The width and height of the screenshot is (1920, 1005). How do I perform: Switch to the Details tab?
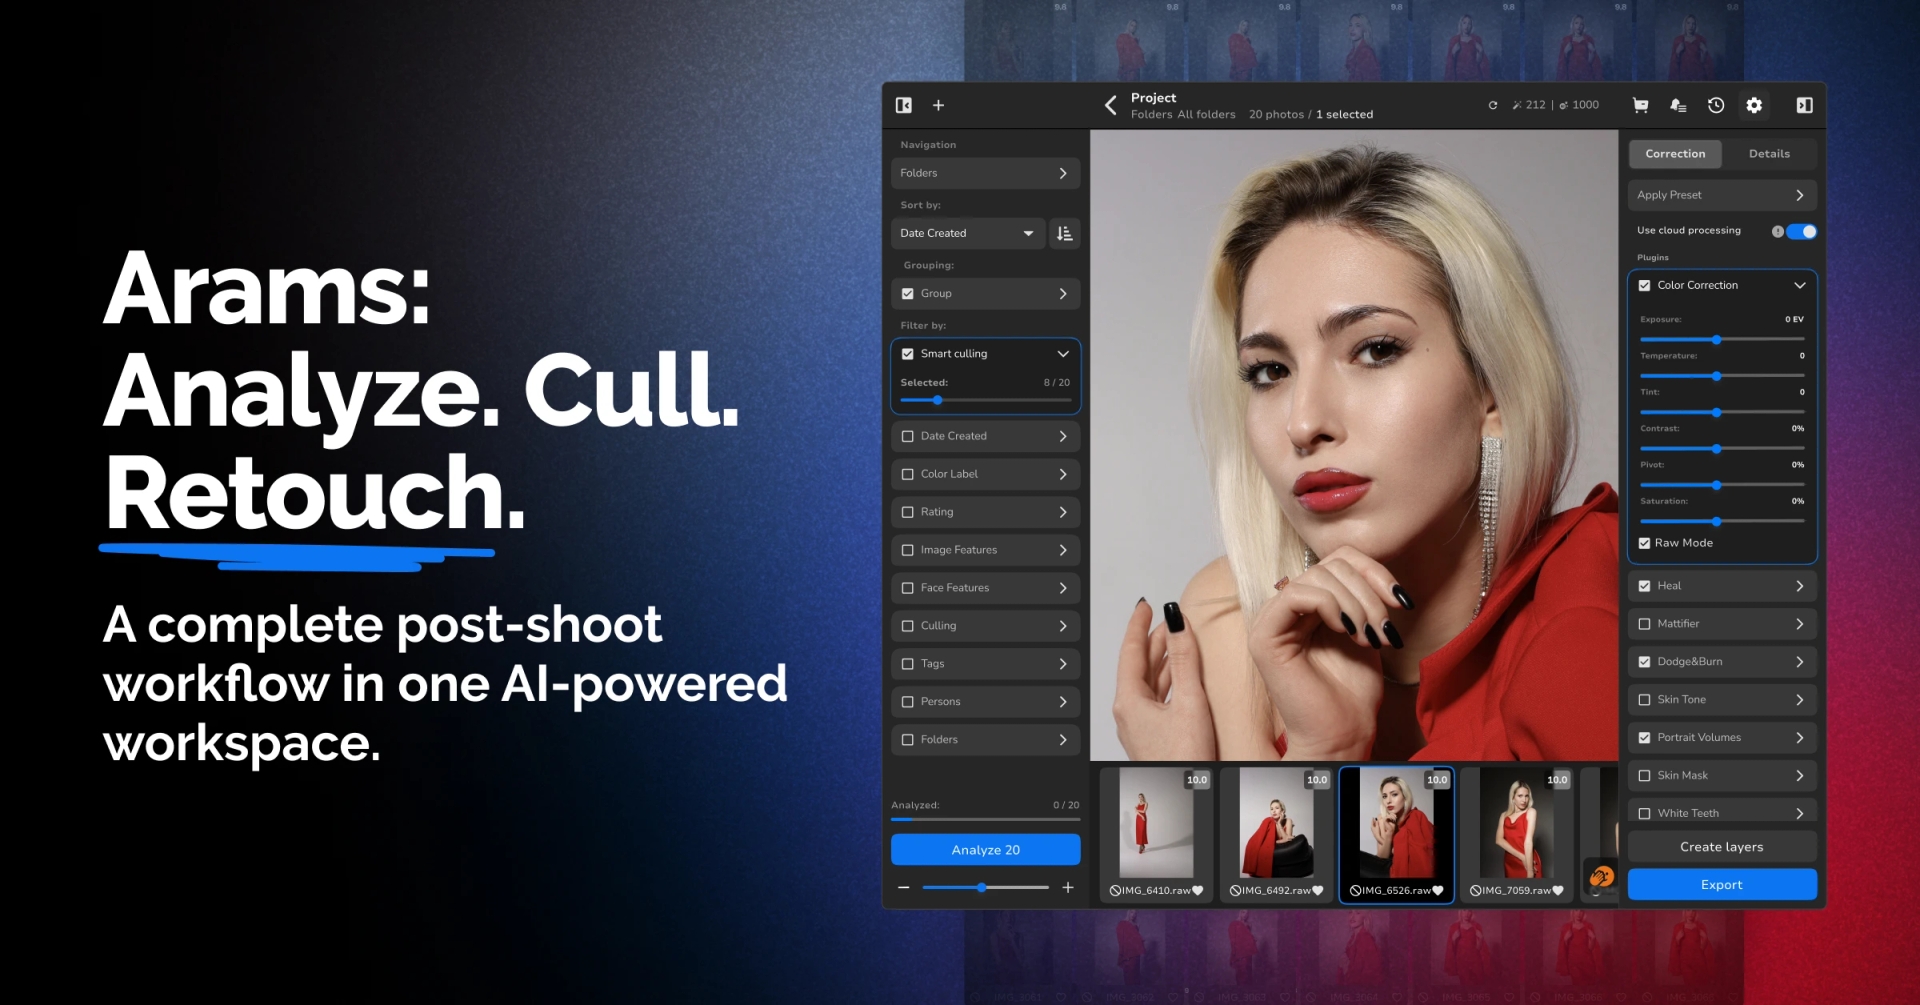(x=1769, y=154)
